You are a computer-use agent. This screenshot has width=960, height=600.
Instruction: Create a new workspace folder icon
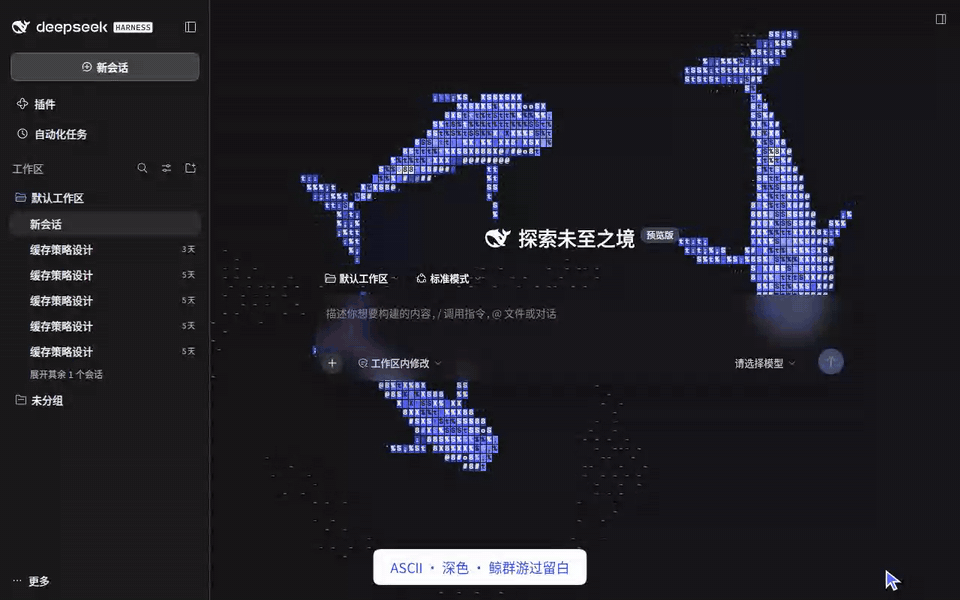point(190,168)
